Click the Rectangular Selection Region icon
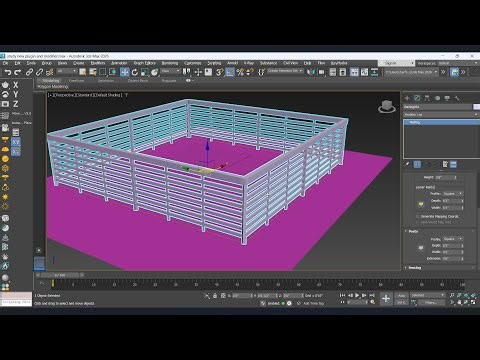The height and width of the screenshot is (360, 480). [103, 72]
